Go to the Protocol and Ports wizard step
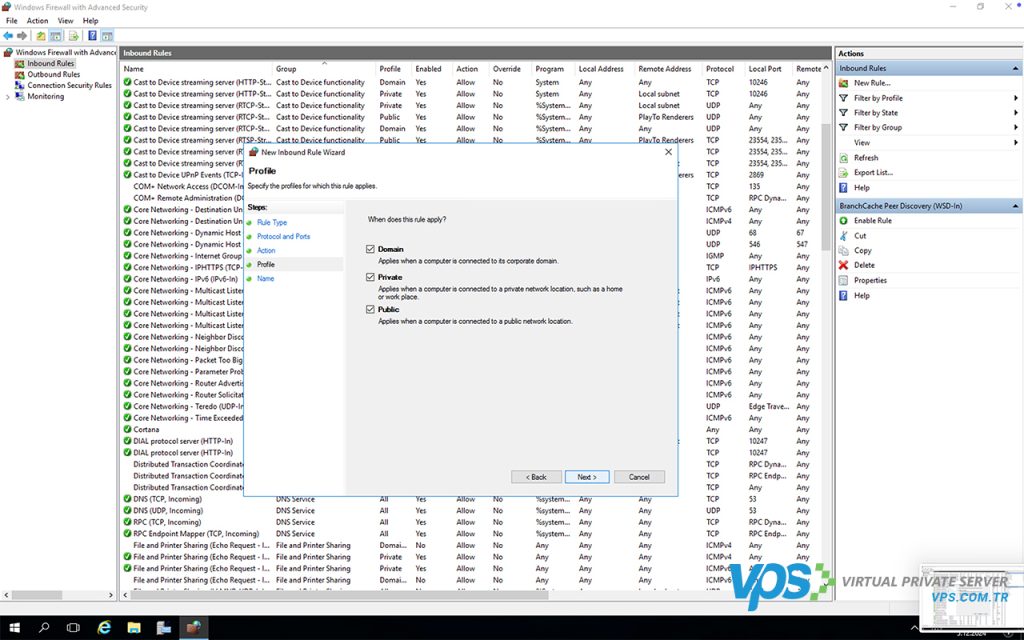 [283, 236]
